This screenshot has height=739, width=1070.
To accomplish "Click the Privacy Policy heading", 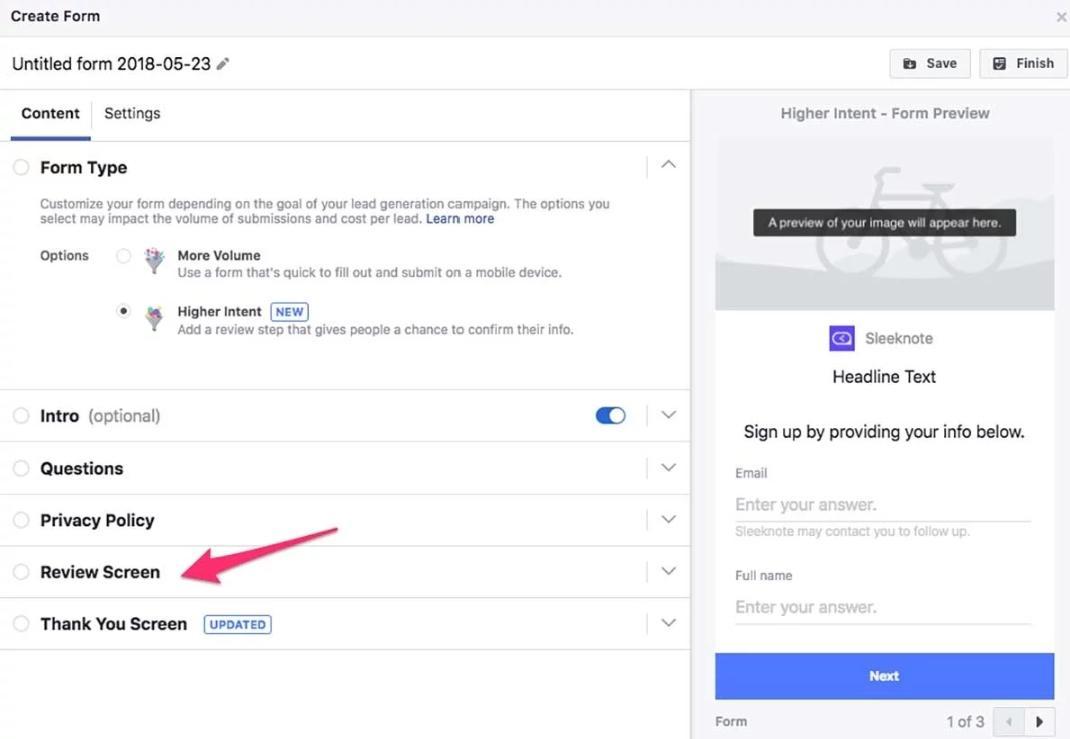I will click(x=98, y=521).
